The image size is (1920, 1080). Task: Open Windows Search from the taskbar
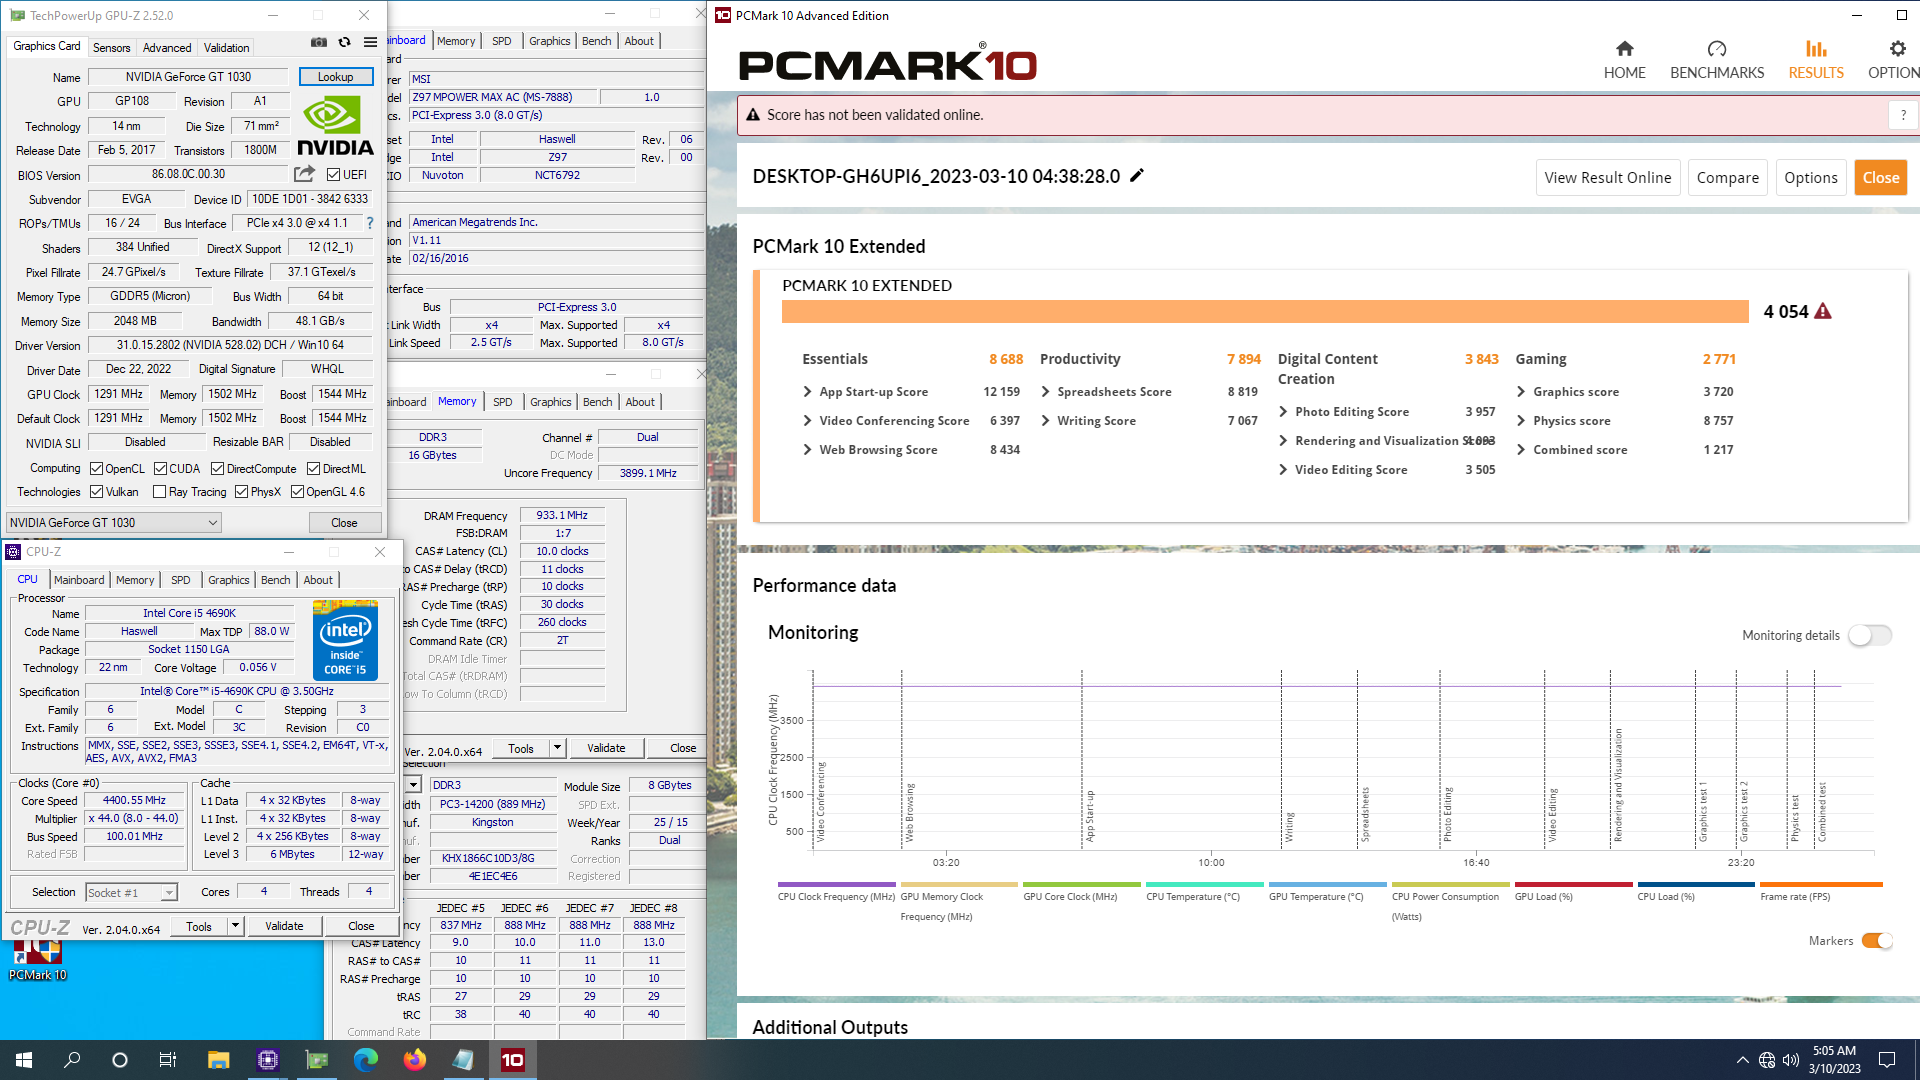[x=72, y=1060]
